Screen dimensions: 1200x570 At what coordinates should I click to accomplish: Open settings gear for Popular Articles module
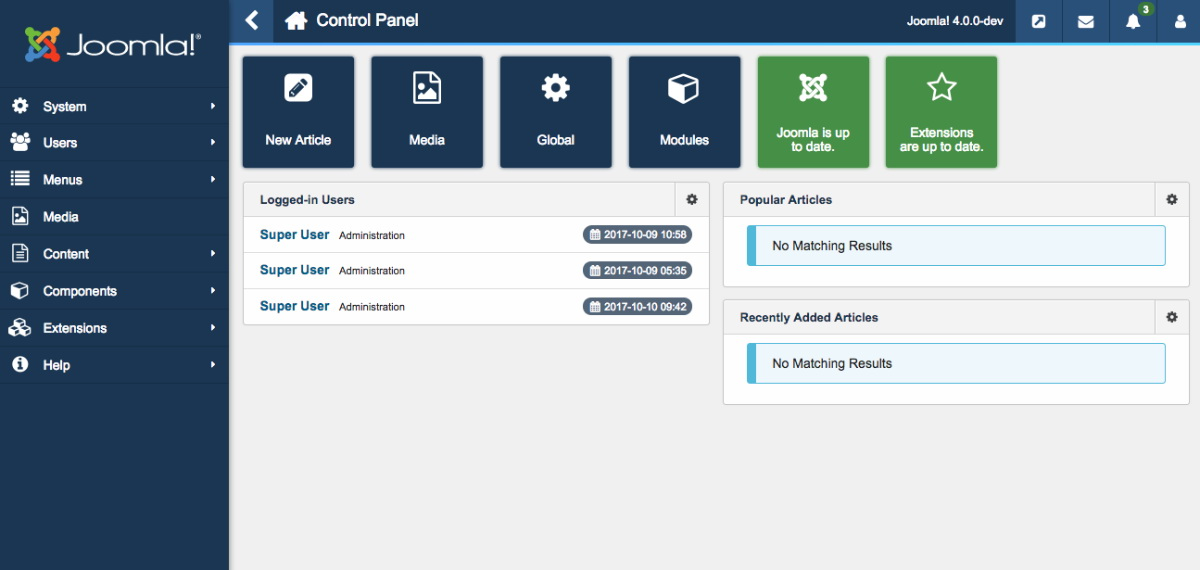1171,200
